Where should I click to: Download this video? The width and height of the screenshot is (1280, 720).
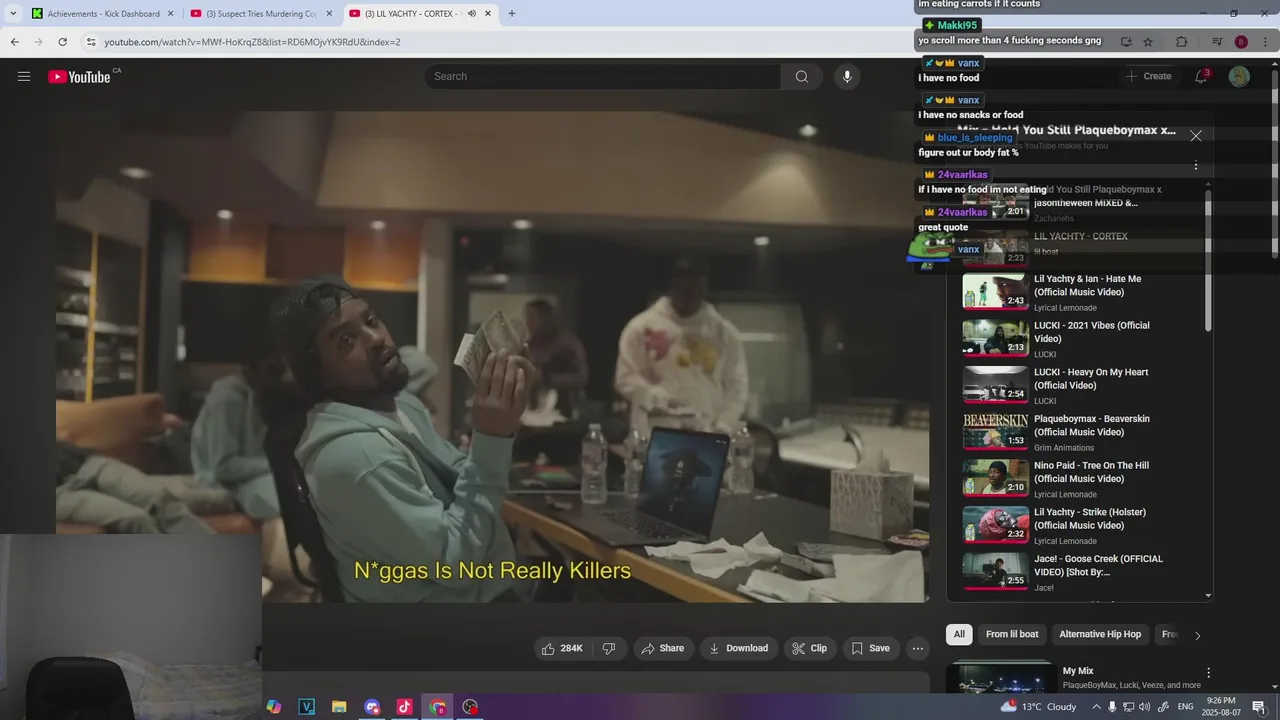point(738,648)
